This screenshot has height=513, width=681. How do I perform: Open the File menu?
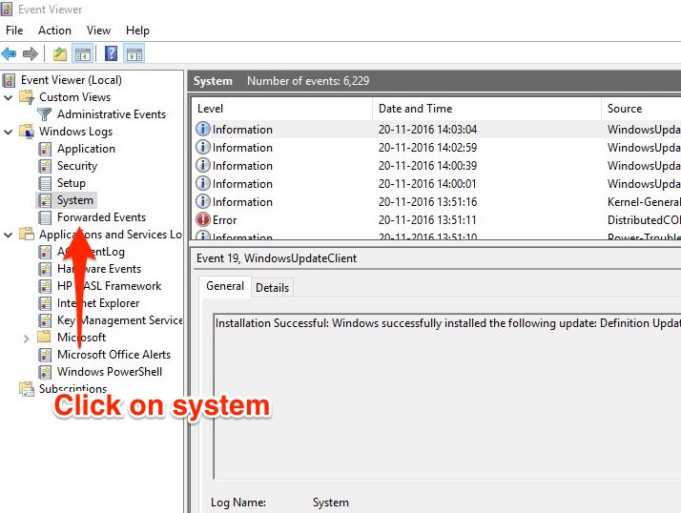coord(14,30)
